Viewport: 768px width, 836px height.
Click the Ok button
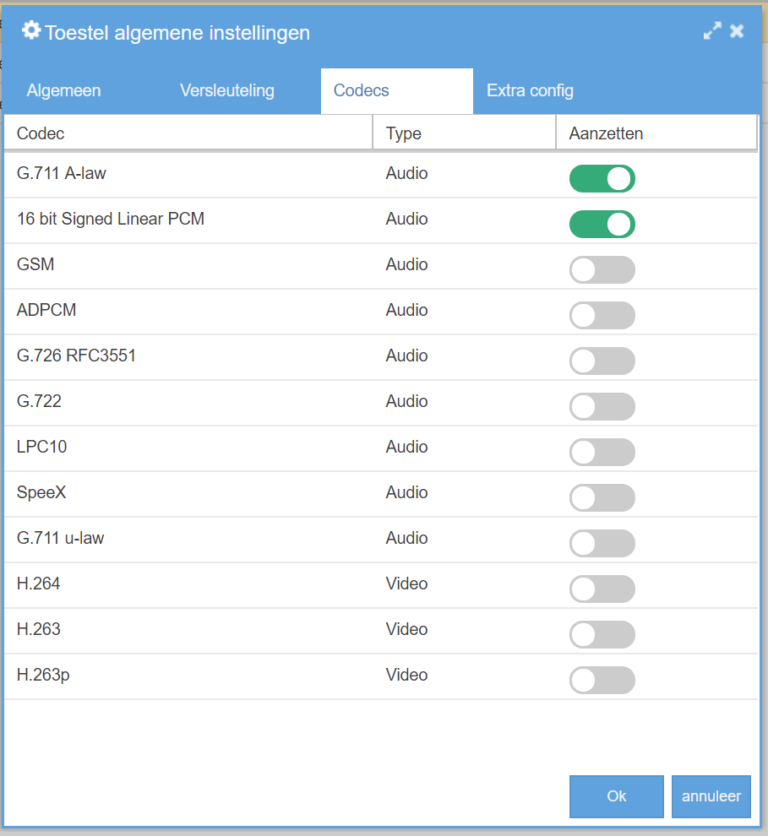point(616,797)
